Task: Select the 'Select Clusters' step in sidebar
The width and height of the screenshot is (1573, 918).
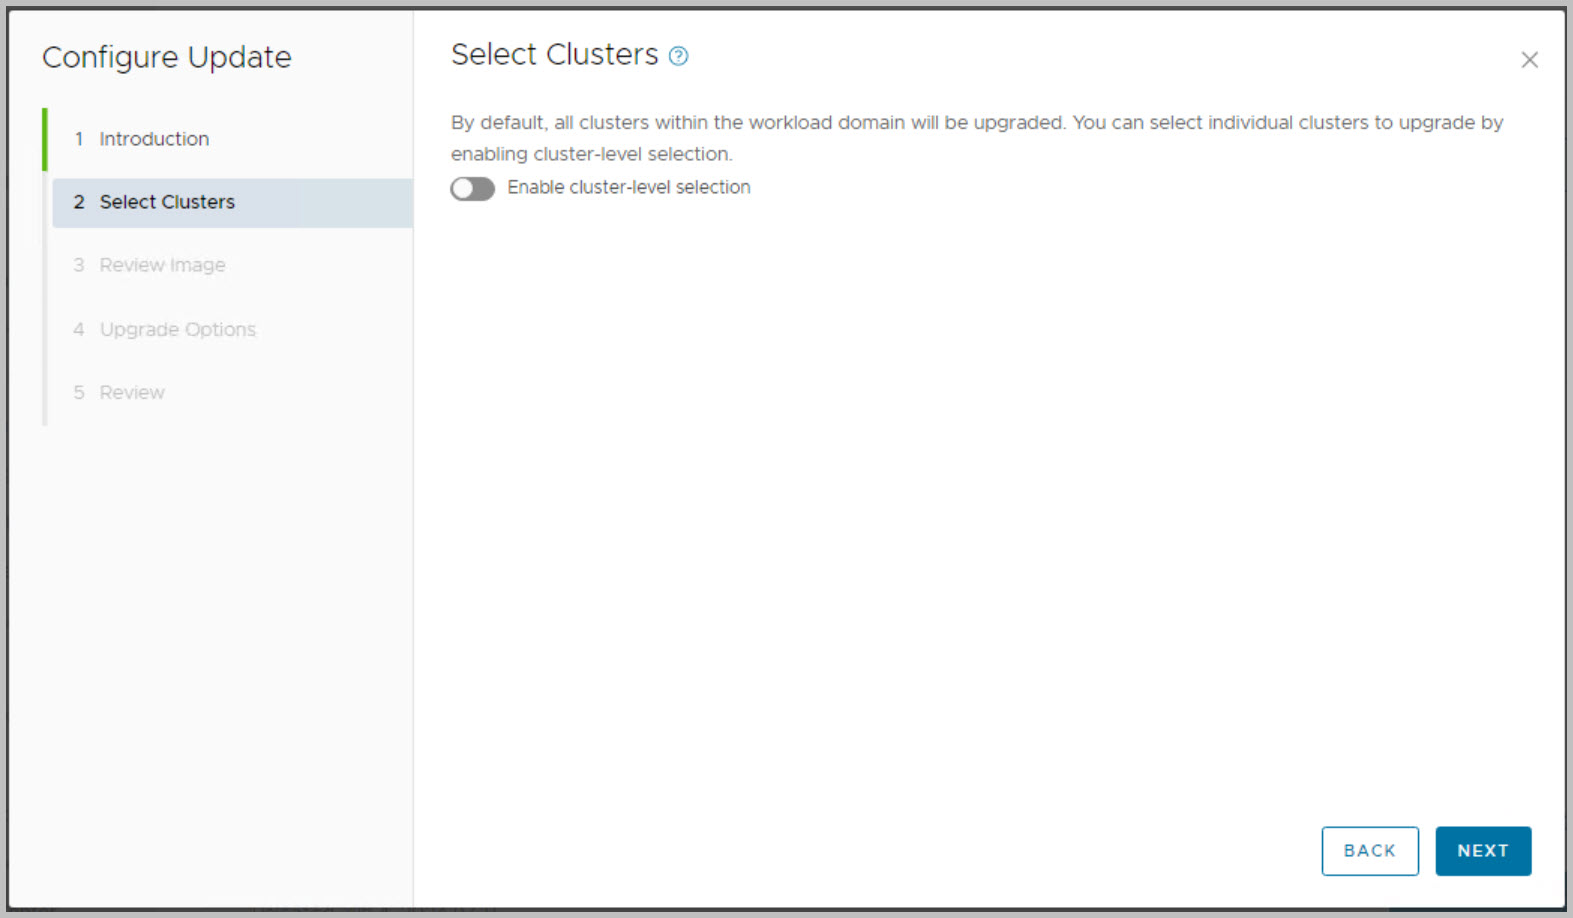Action: coord(167,202)
